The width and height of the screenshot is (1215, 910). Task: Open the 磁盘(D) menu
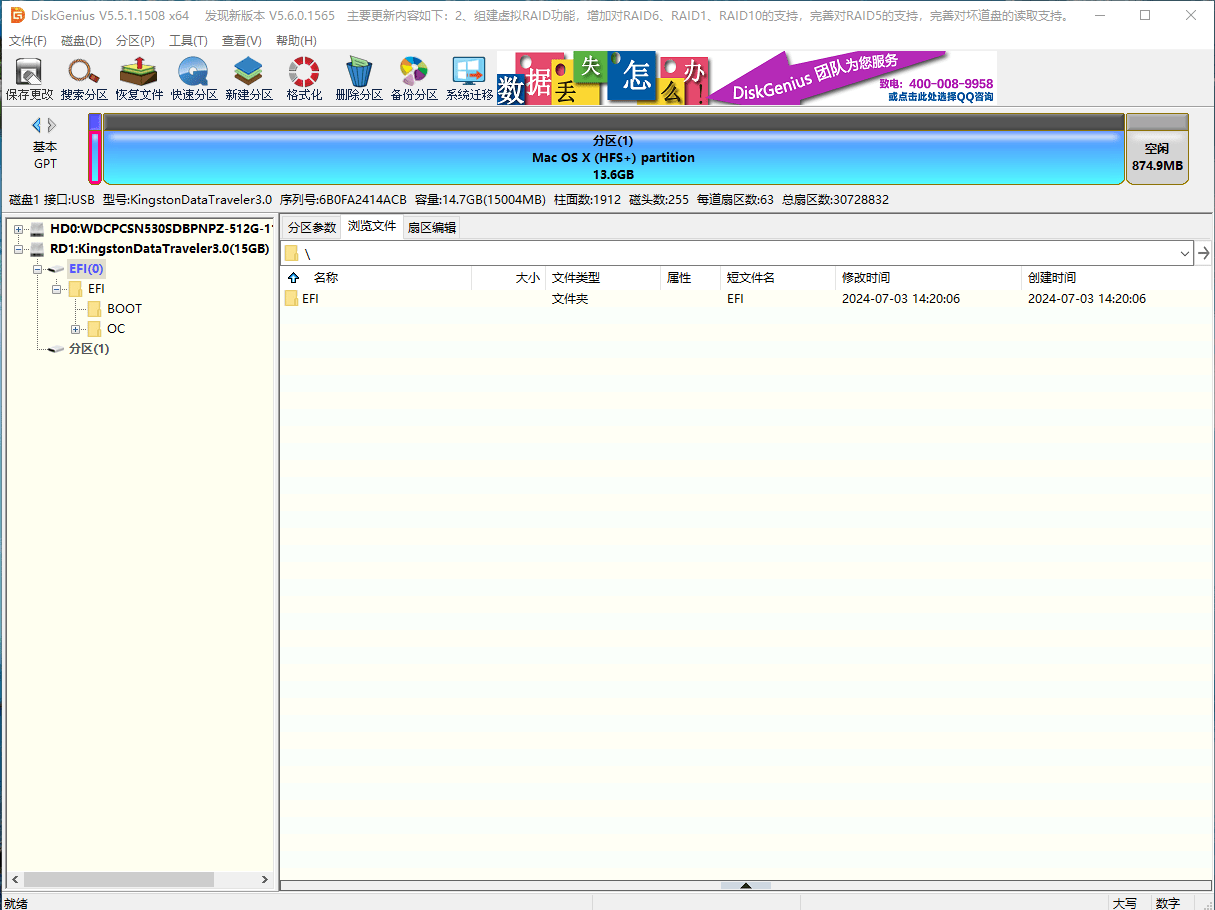click(x=81, y=41)
